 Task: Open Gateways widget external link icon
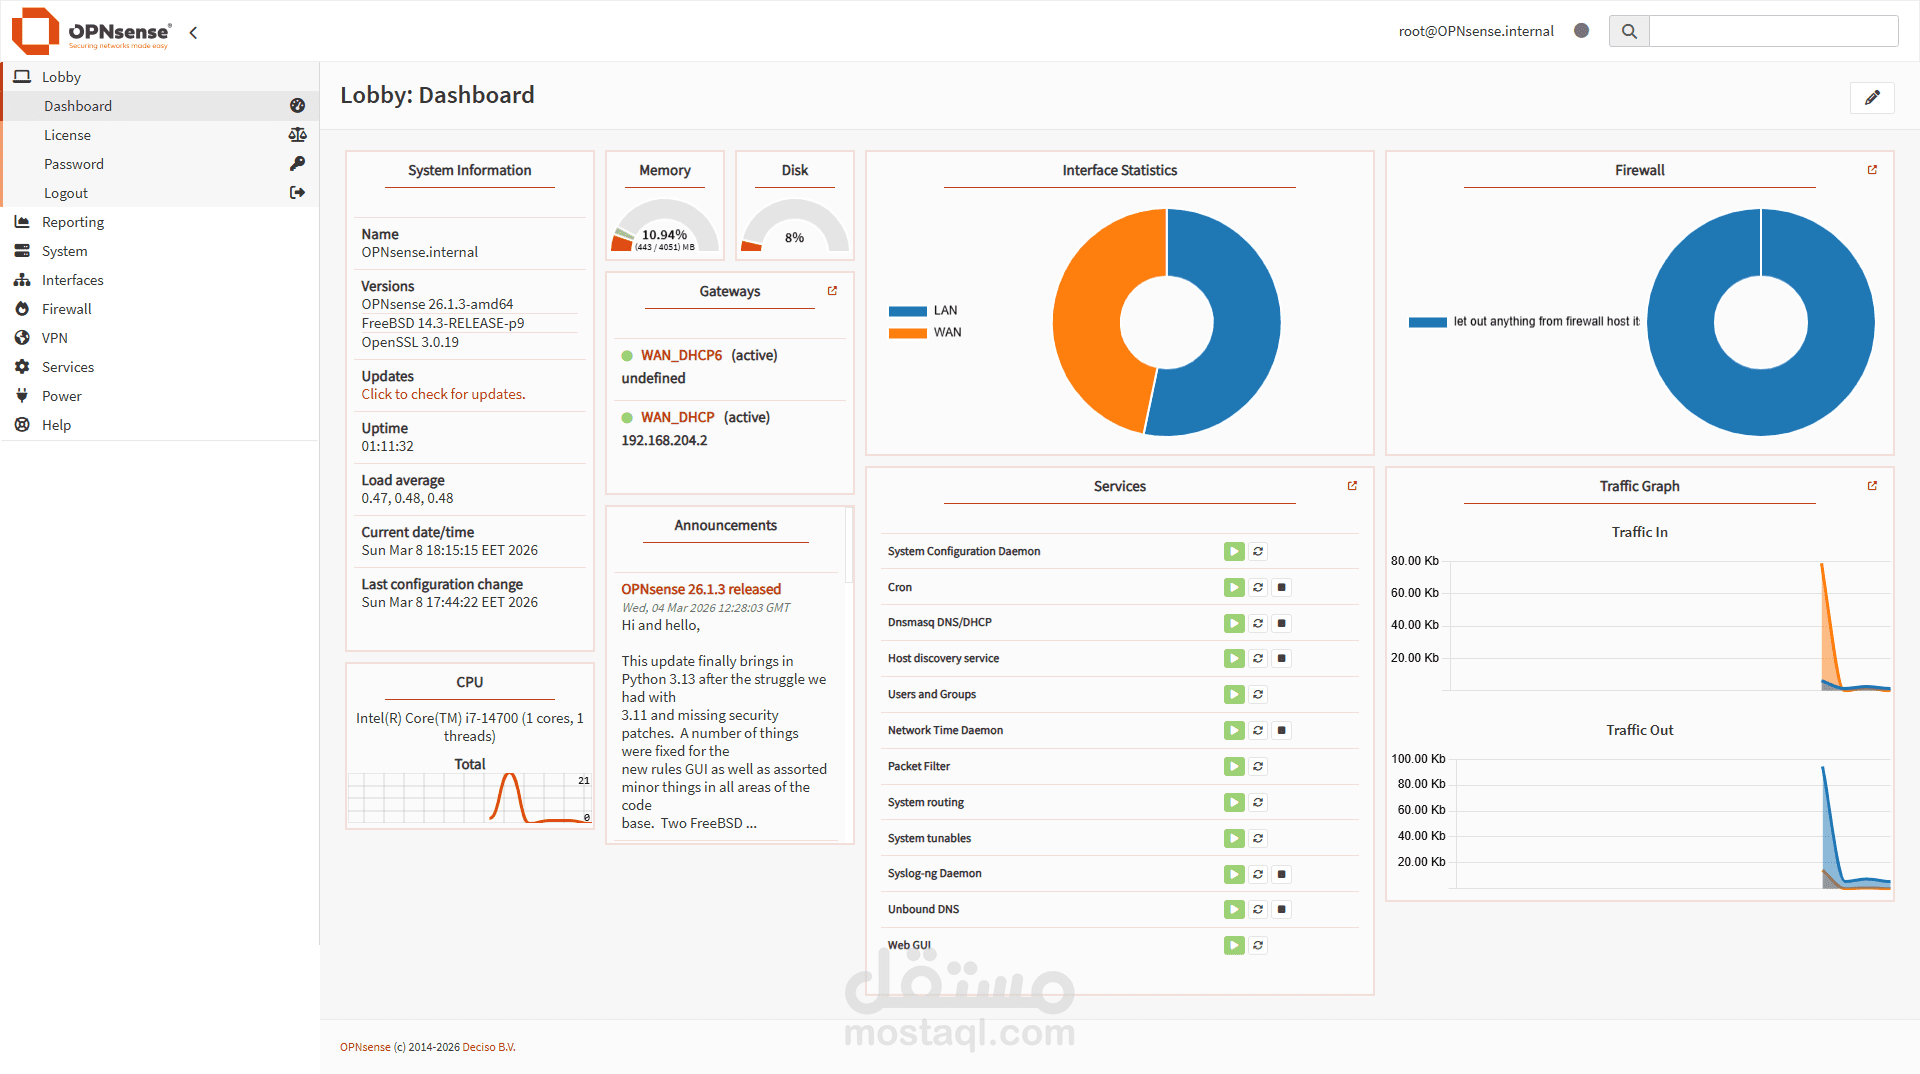pyautogui.click(x=832, y=291)
